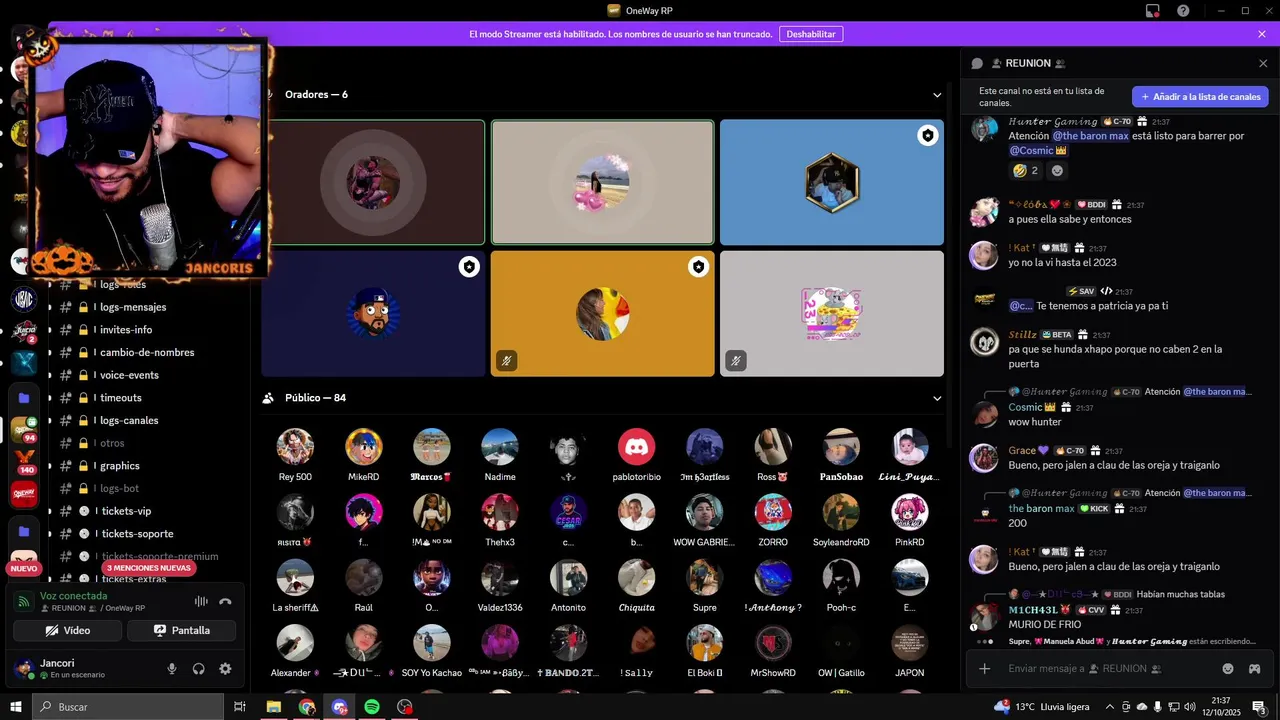Click audience member PinkRD avatar
This screenshot has width=1280, height=720.
(910, 512)
